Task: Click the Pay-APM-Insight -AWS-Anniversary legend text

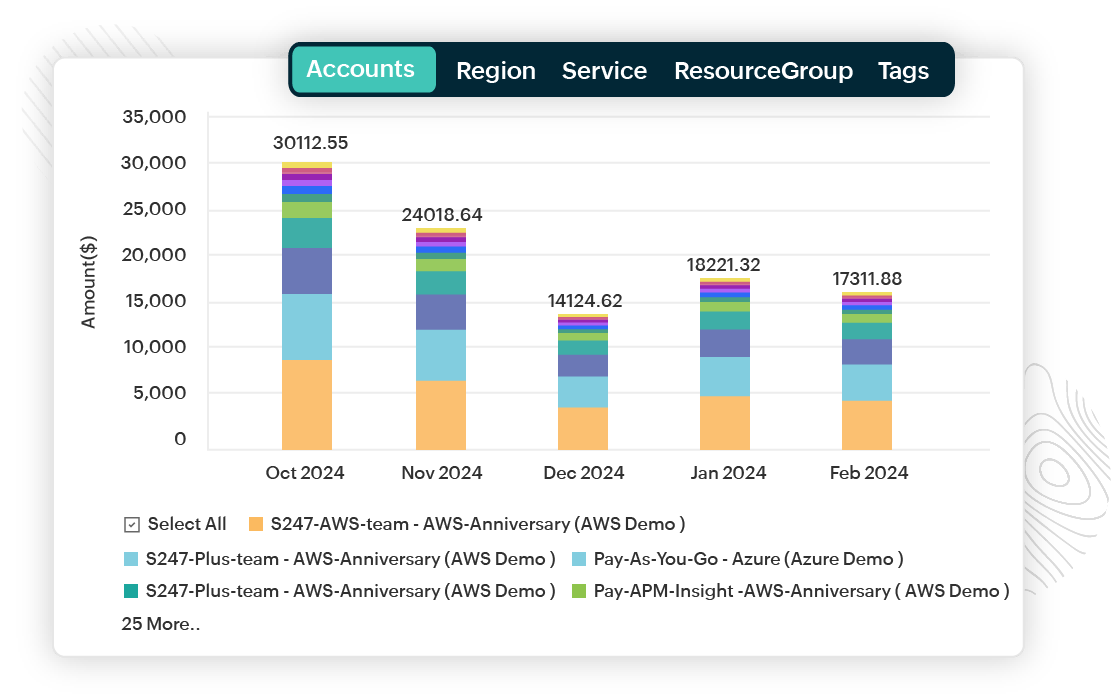Action: click(x=801, y=591)
